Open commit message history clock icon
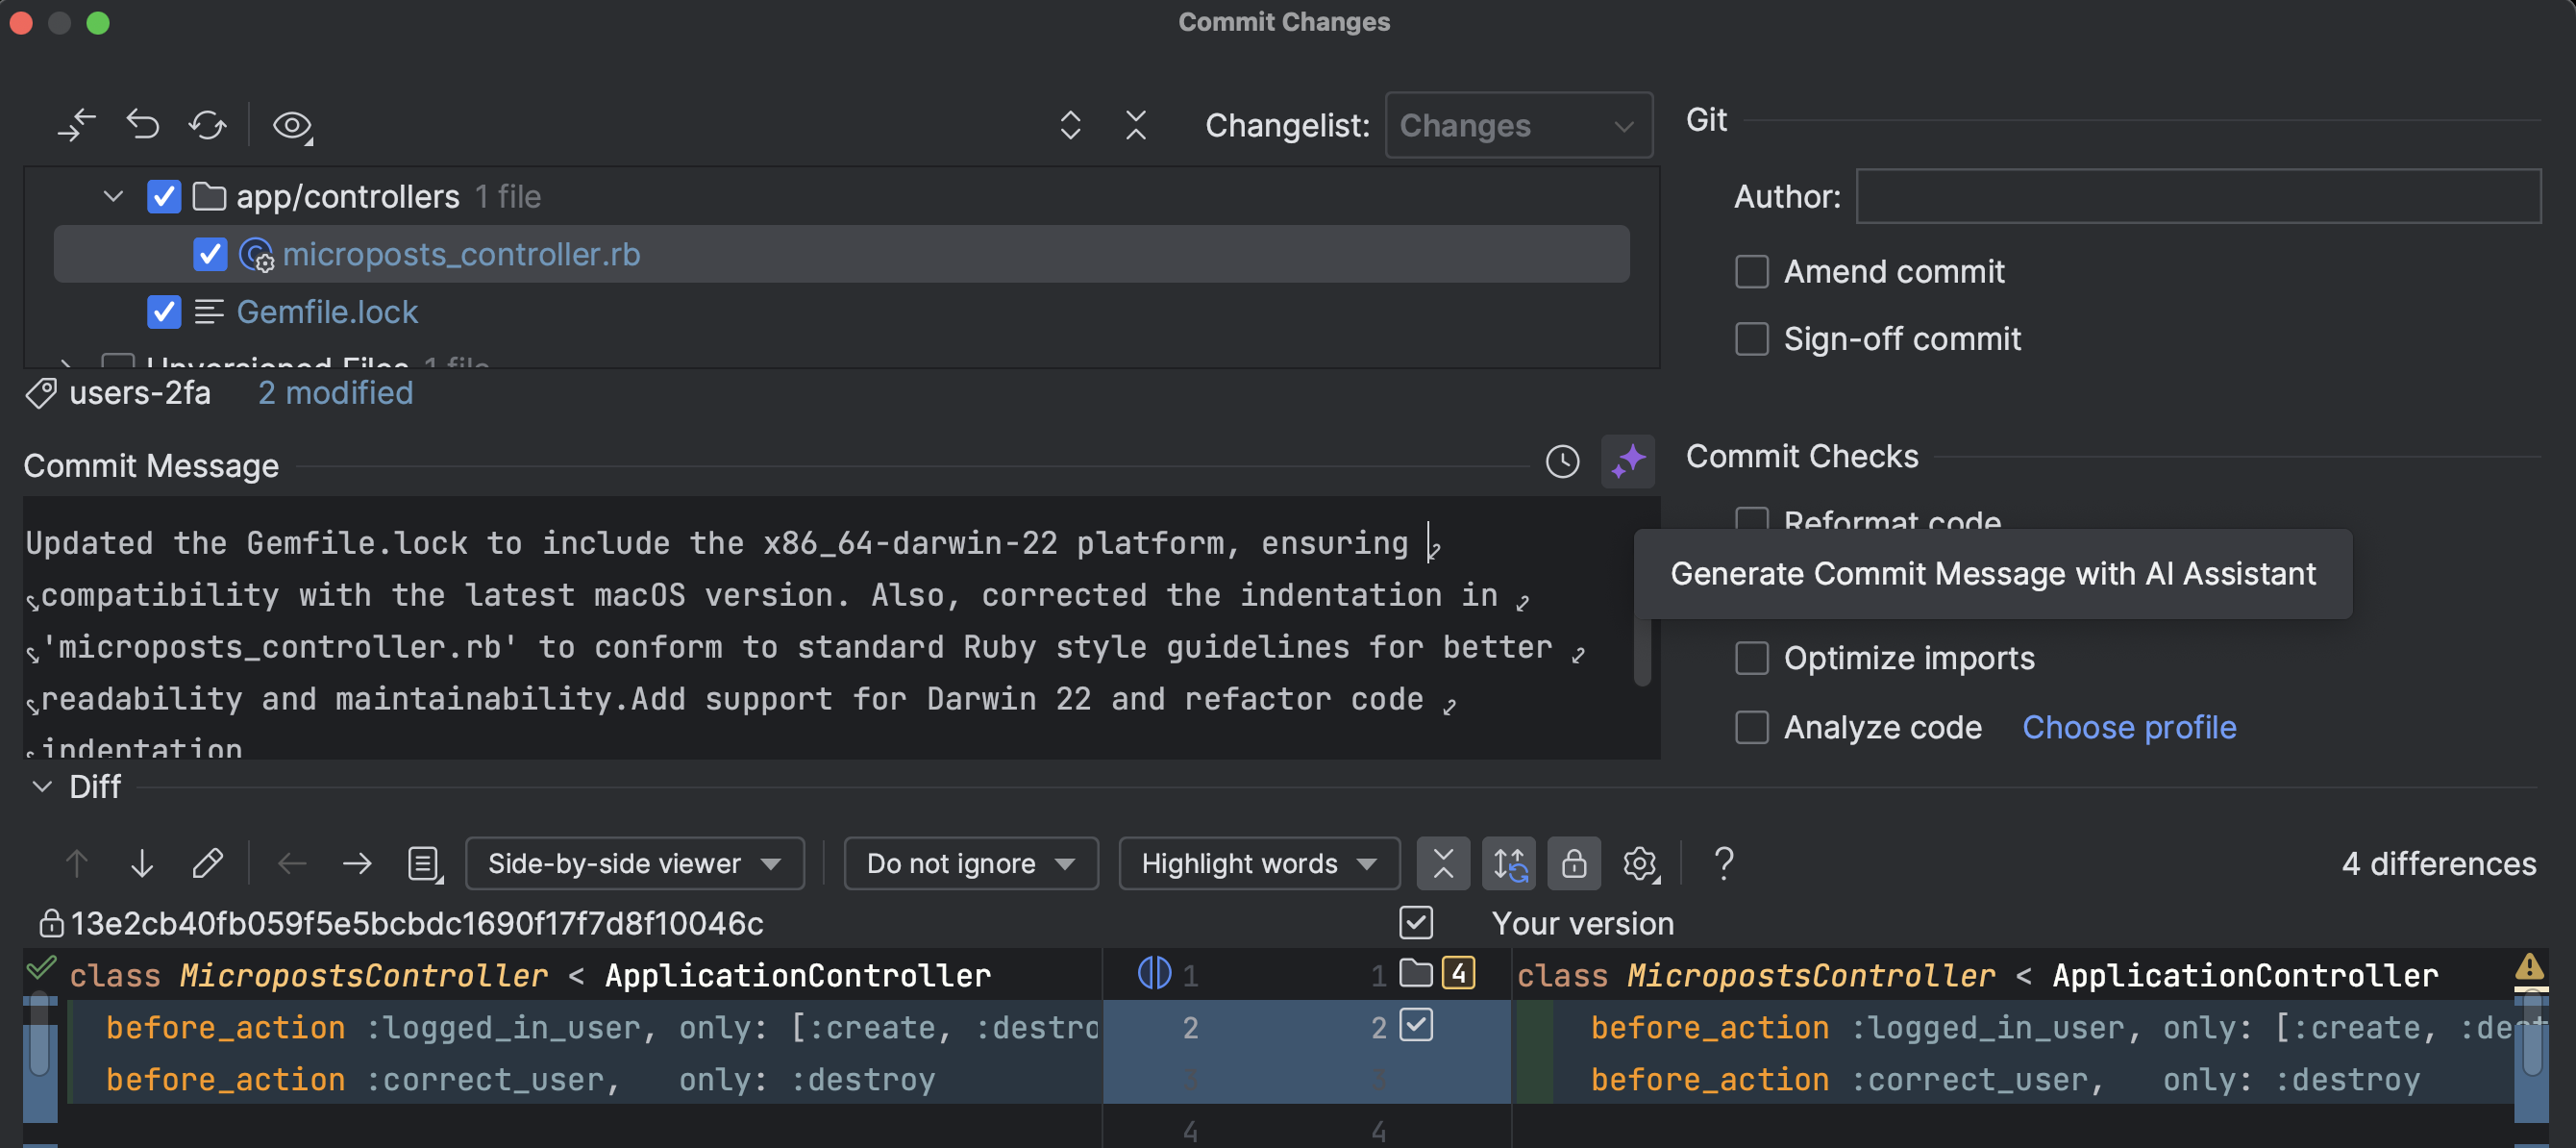Screen dimensions: 2576x1148 coord(1562,461)
